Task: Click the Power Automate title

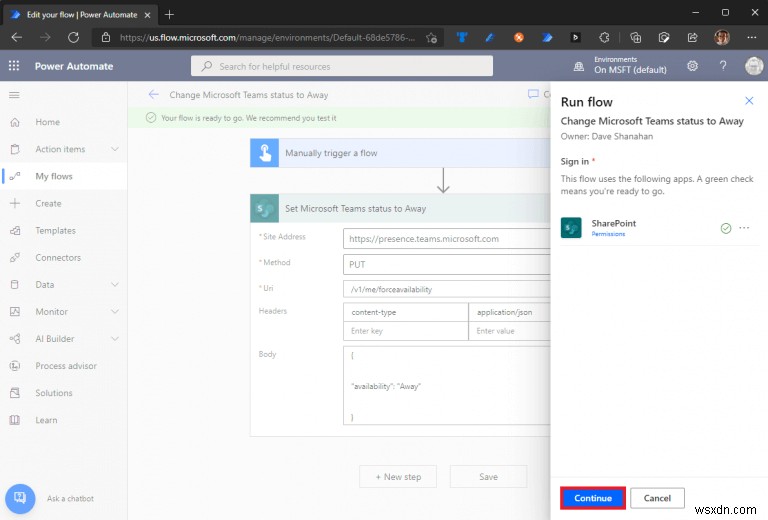Action: [74, 66]
